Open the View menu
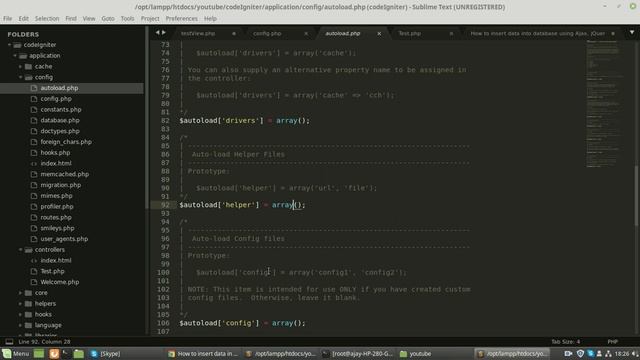The height and width of the screenshot is (360, 640). coord(89,18)
